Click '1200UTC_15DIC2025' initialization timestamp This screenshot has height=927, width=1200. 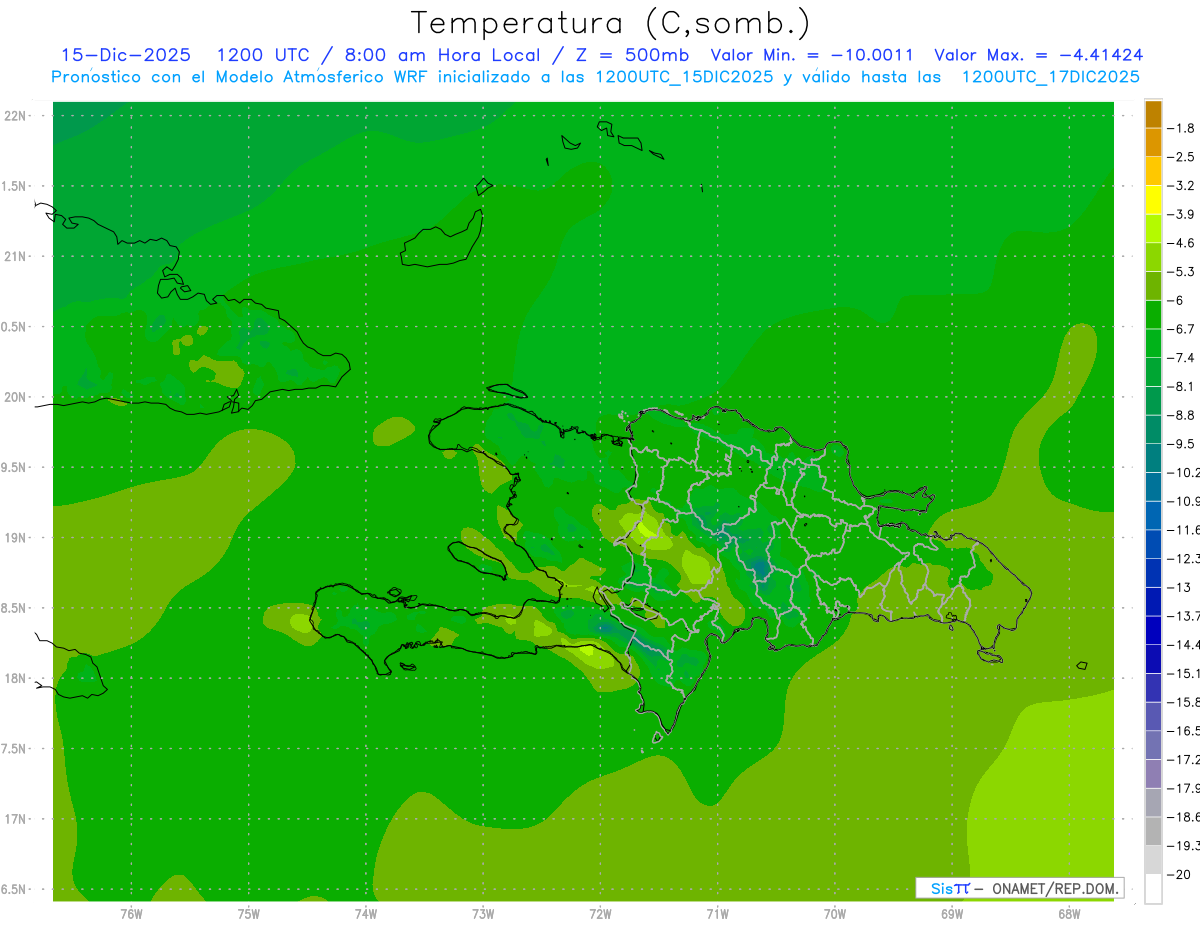click(x=684, y=77)
